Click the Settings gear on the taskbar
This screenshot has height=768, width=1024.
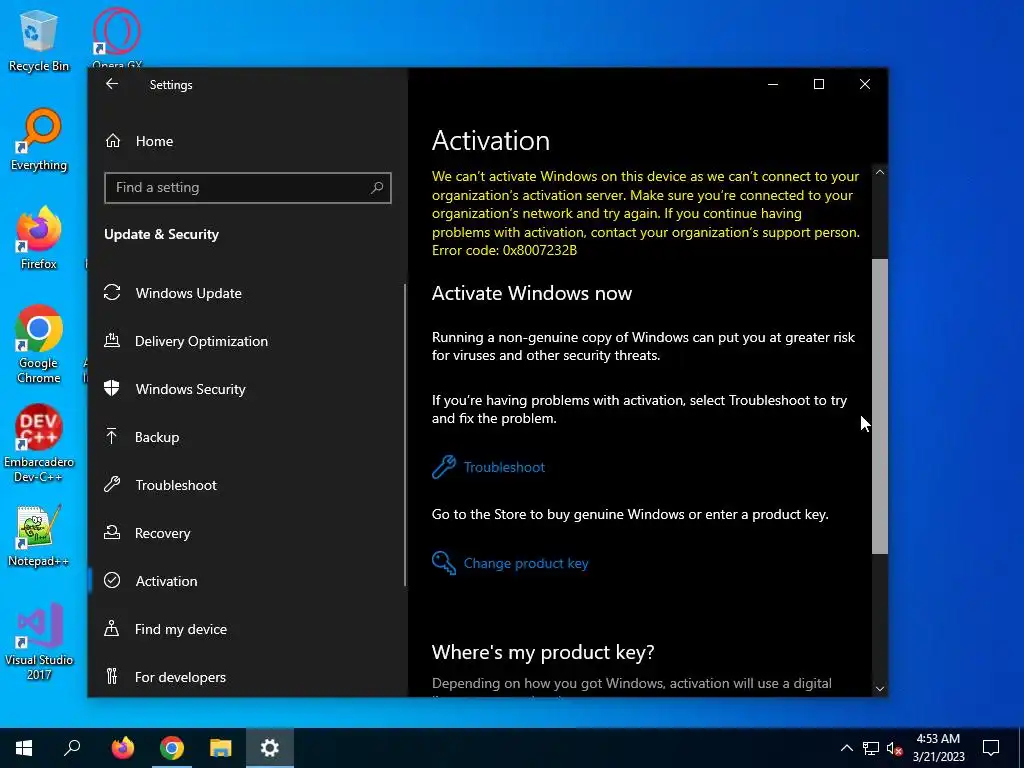(270, 748)
